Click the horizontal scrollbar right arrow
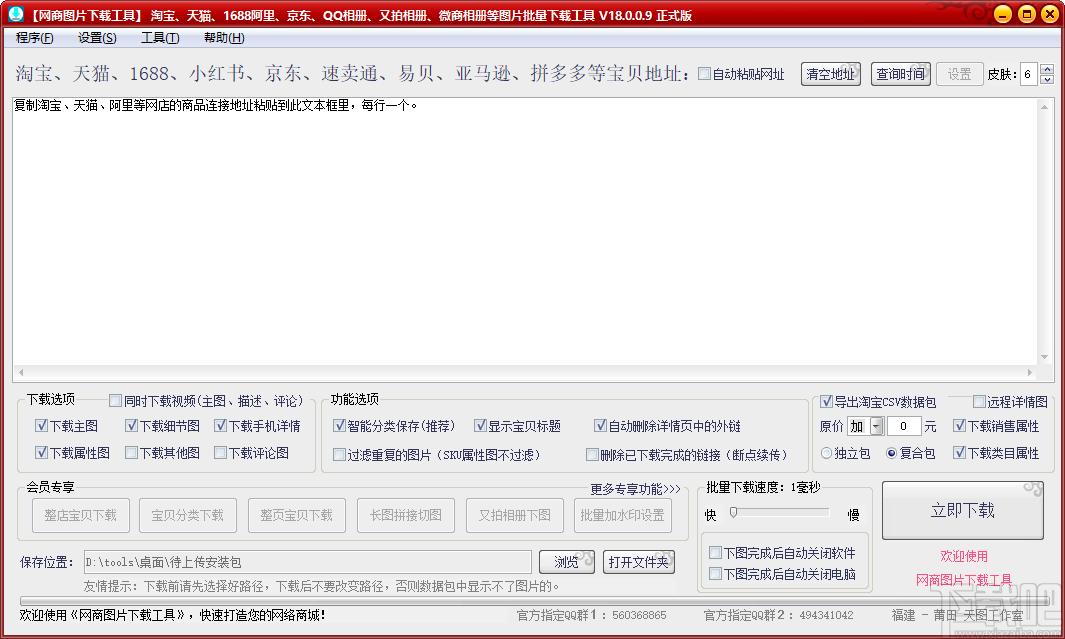The width and height of the screenshot is (1065, 639). point(1030,372)
